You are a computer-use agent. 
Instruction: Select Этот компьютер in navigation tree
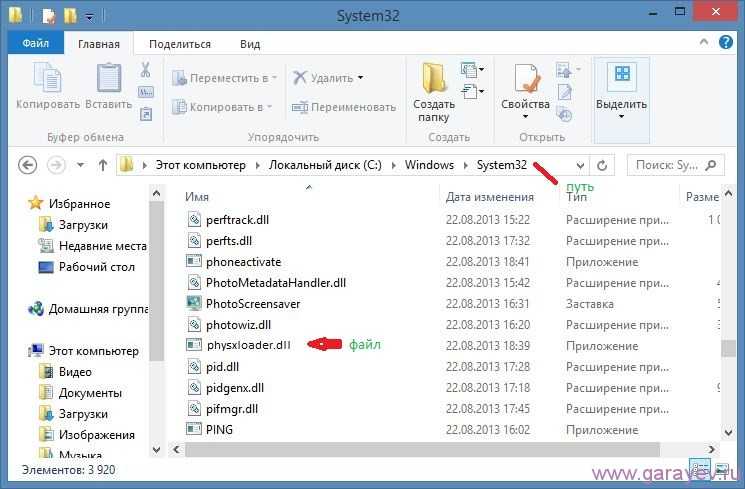pos(93,351)
